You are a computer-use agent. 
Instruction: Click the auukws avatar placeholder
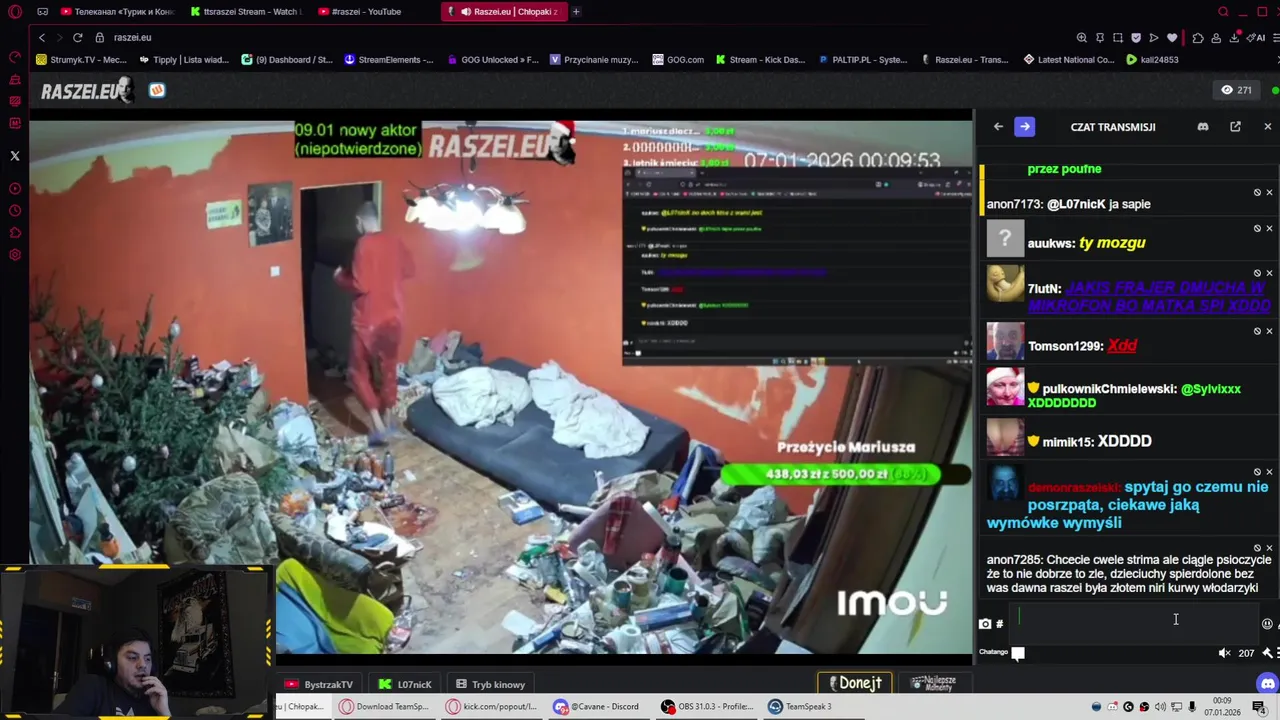coord(1005,239)
